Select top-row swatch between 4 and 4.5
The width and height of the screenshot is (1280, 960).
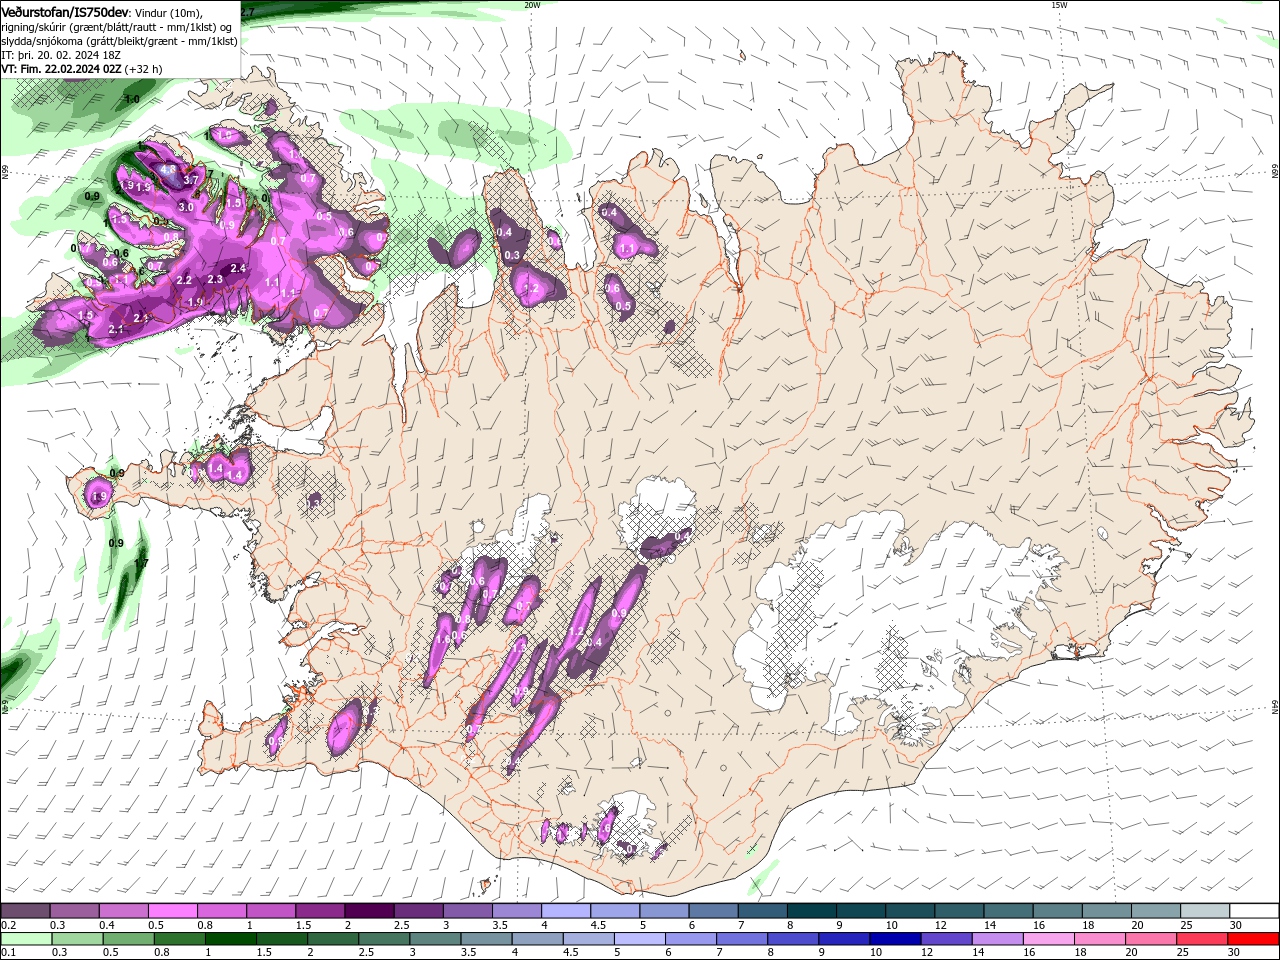pyautogui.click(x=566, y=911)
